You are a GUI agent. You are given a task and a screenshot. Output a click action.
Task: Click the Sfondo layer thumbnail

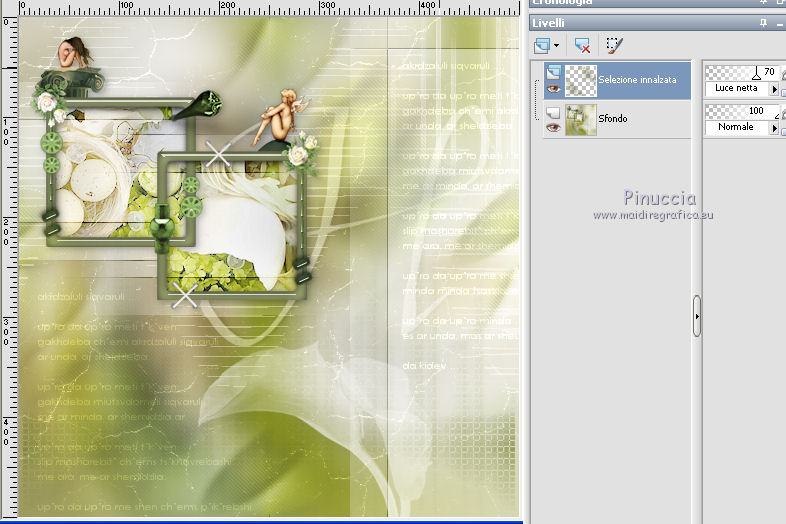[581, 119]
